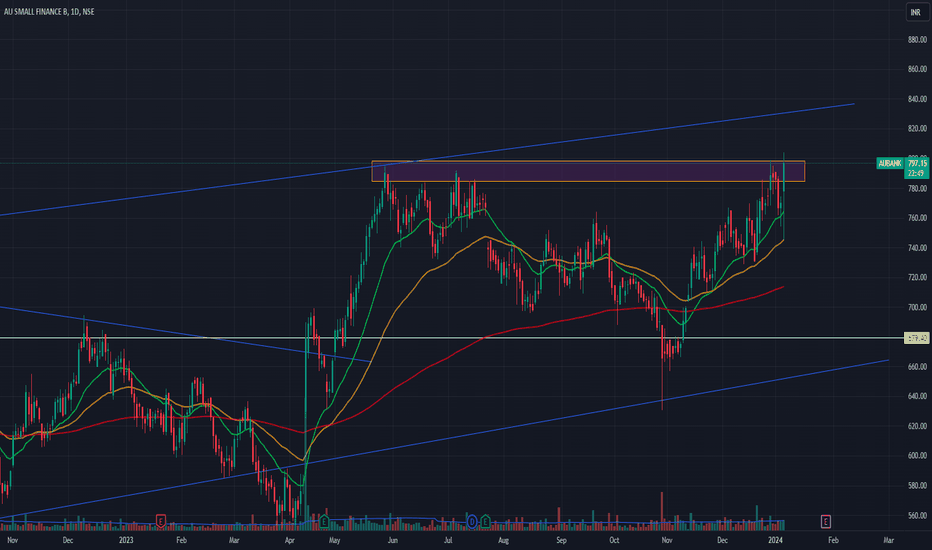Click the 640.00 price axis label
Screen dimensions: 932x550
[x=917, y=396]
